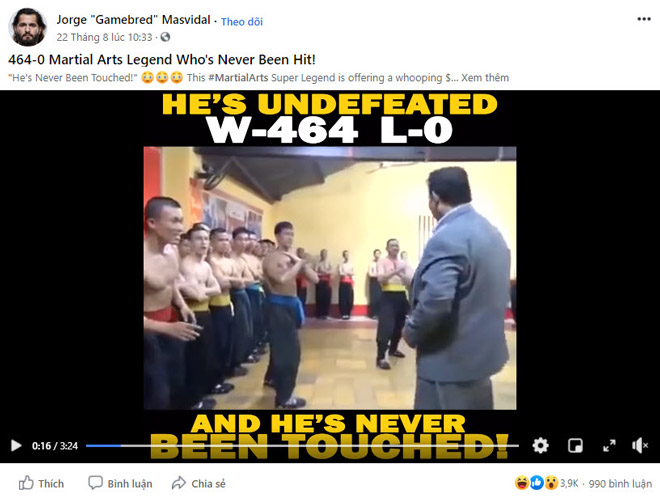
Task: Enable picture-in-picture mini player
Action: click(x=575, y=445)
